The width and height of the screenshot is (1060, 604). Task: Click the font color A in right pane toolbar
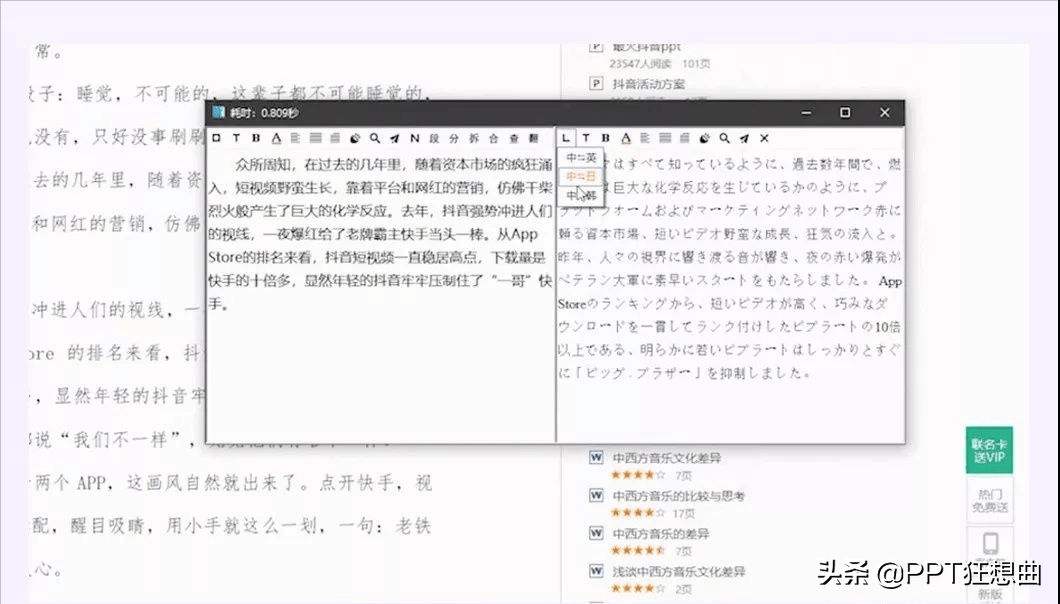pos(626,138)
